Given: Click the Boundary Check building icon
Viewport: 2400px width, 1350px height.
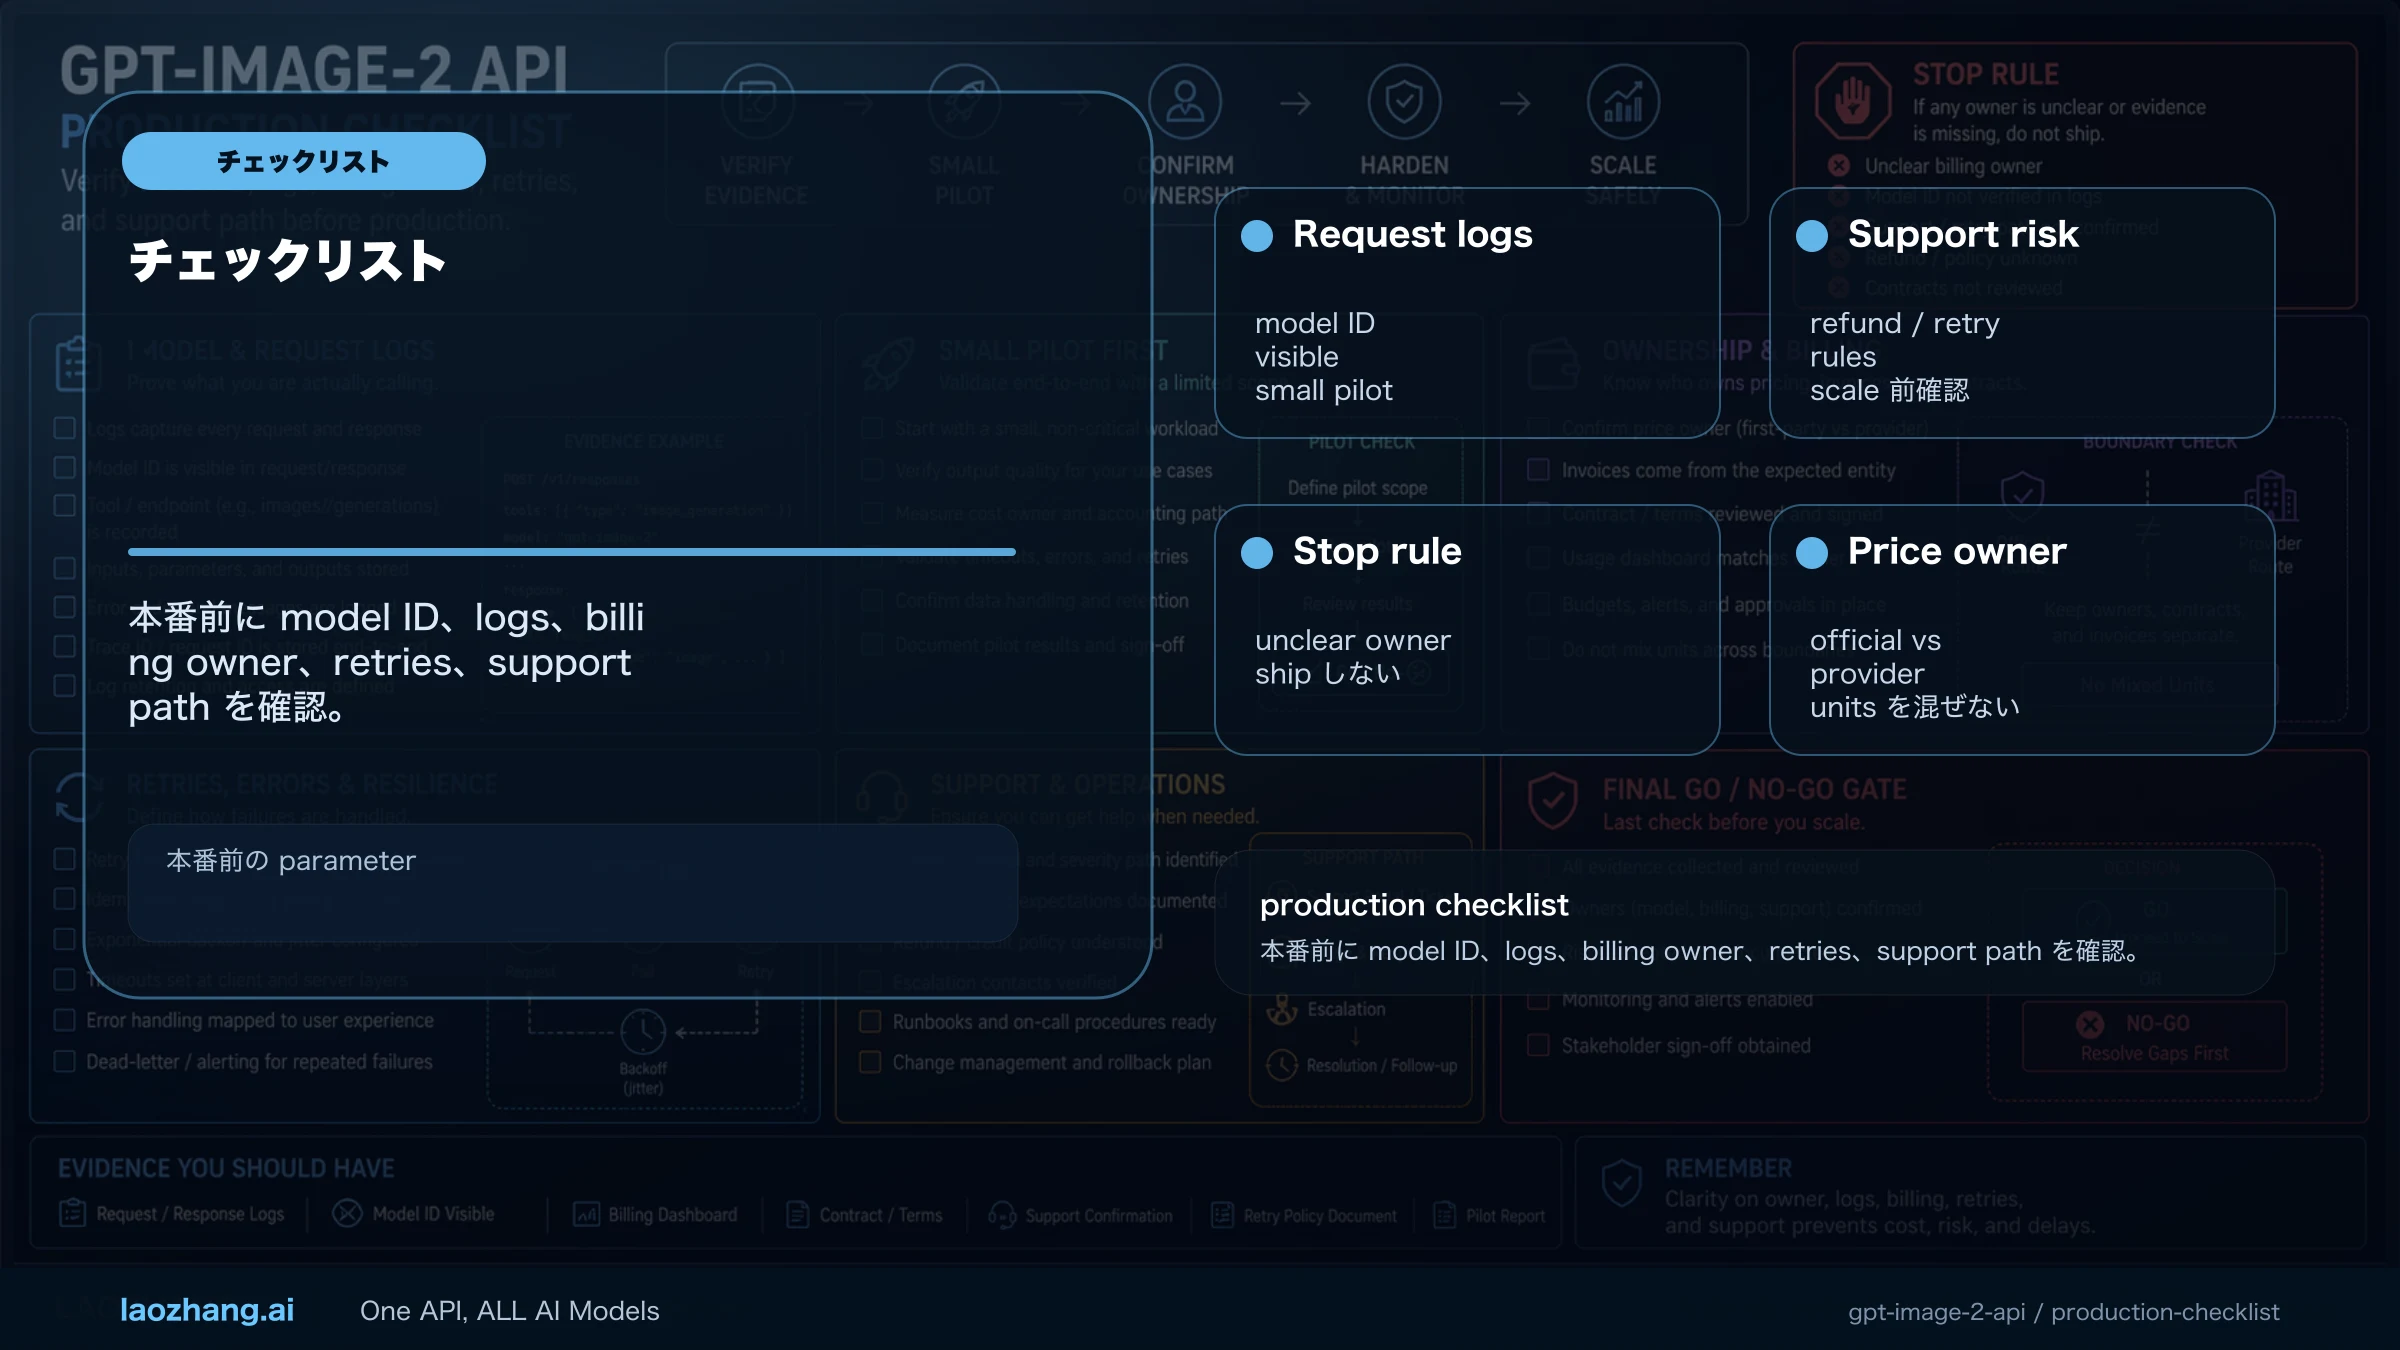Looking at the screenshot, I should tap(2270, 496).
